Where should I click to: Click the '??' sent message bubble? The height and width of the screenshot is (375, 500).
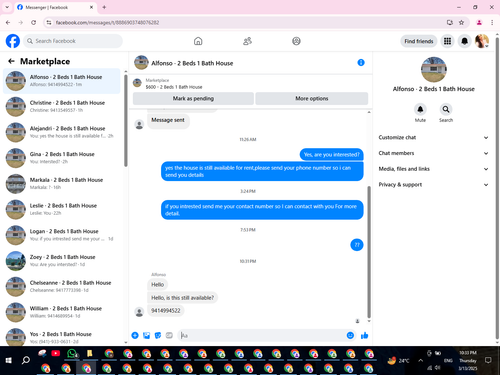pos(357,245)
